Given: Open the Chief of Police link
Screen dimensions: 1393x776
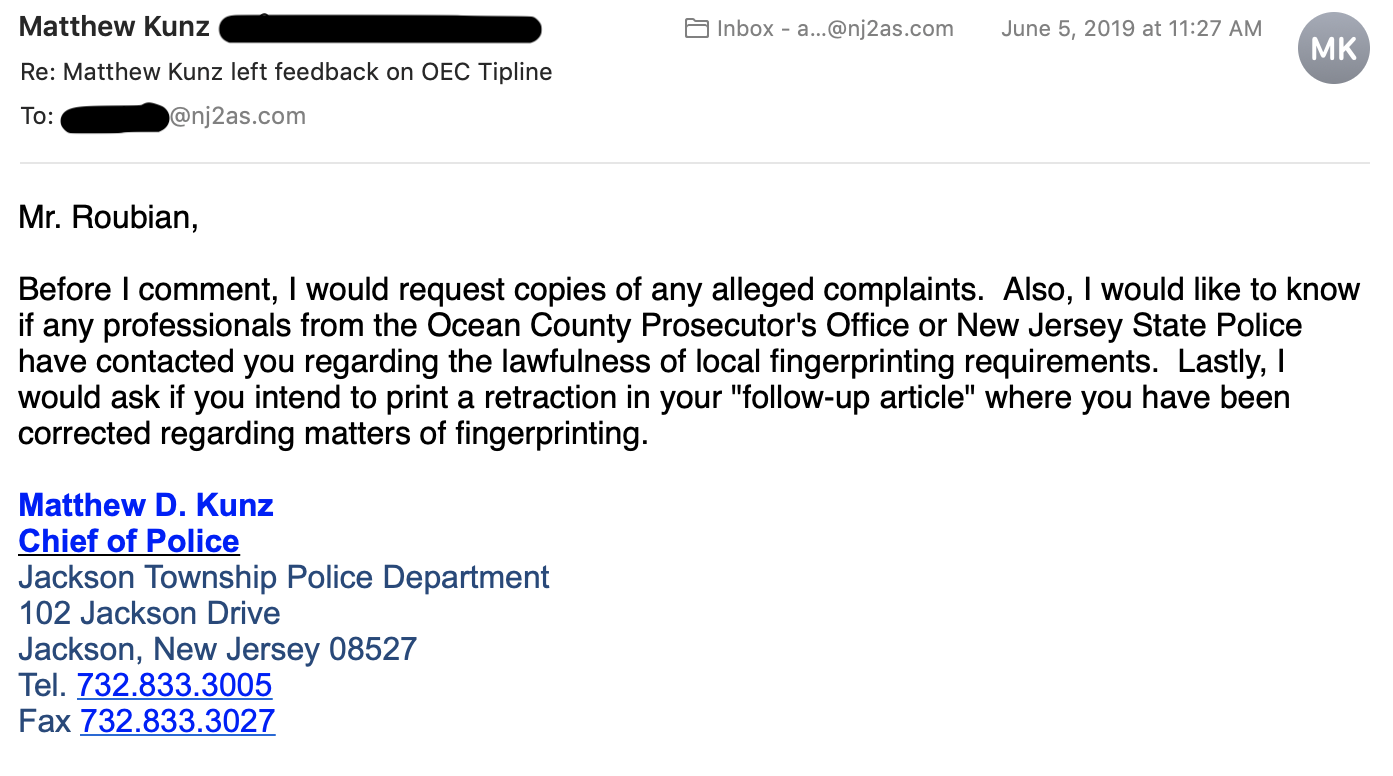Looking at the screenshot, I should click(129, 541).
